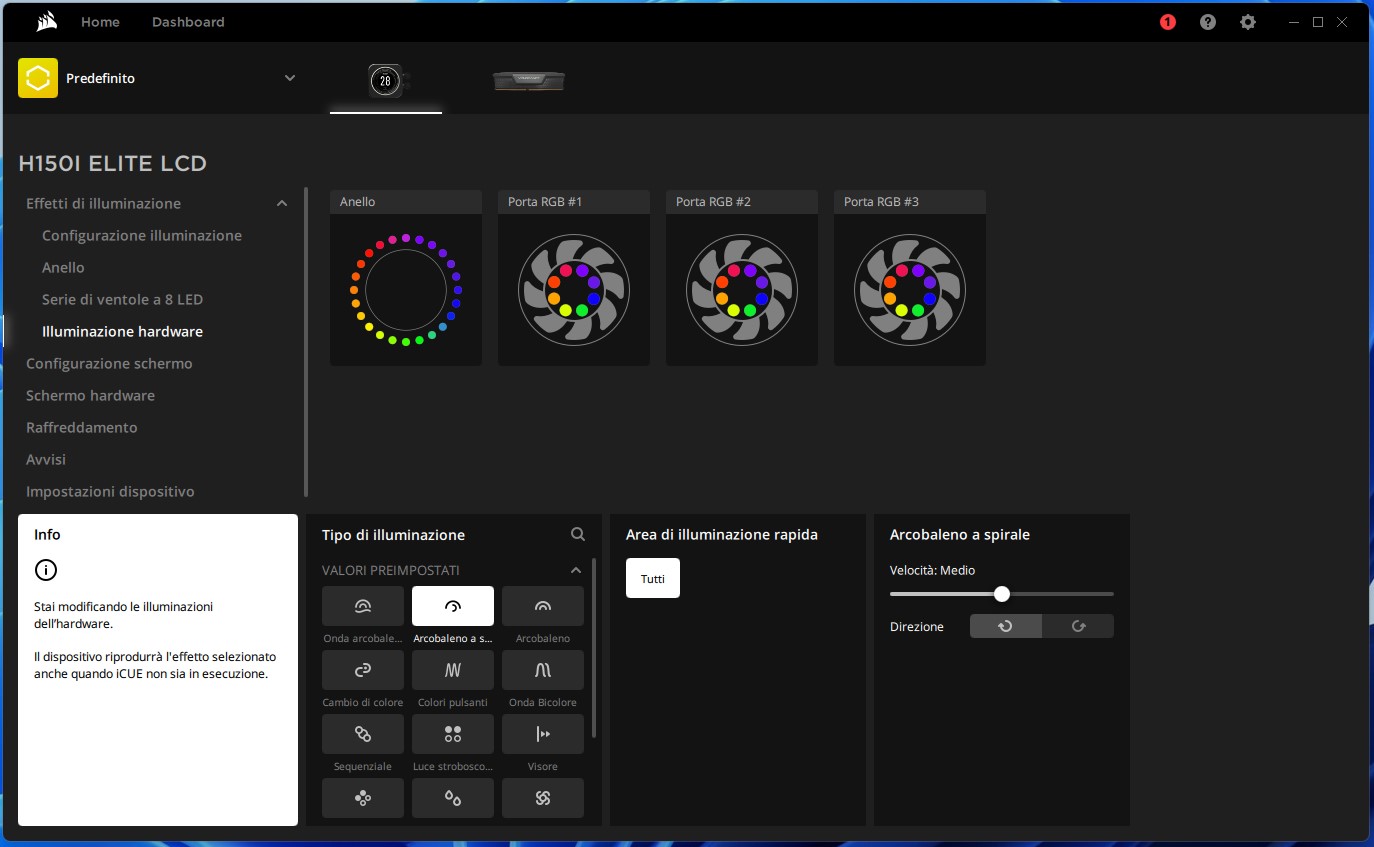Screen dimensions: 1374x847
Task: Select the H150i cooler device icon
Action: (386, 80)
